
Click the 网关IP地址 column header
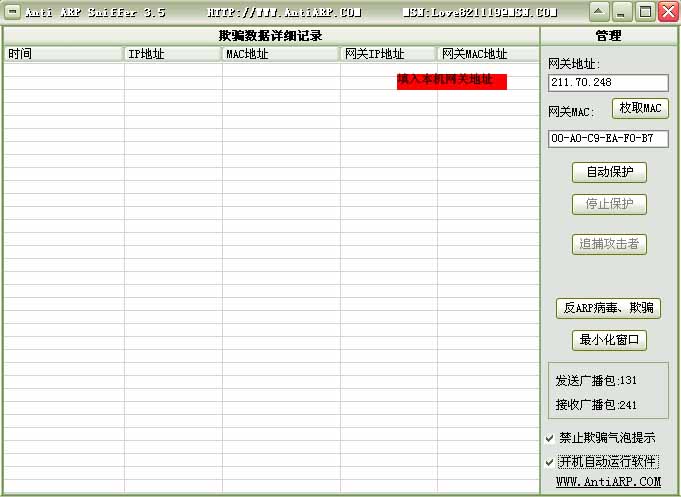[x=388, y=54]
